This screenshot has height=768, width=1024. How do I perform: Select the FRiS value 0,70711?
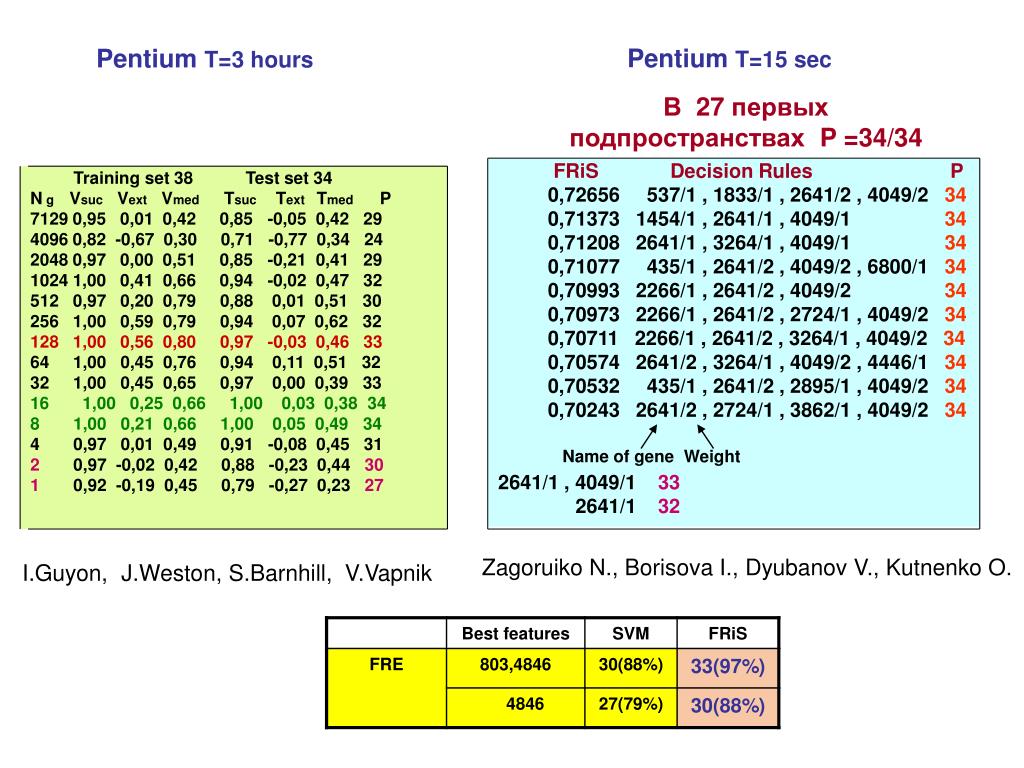coord(582,338)
